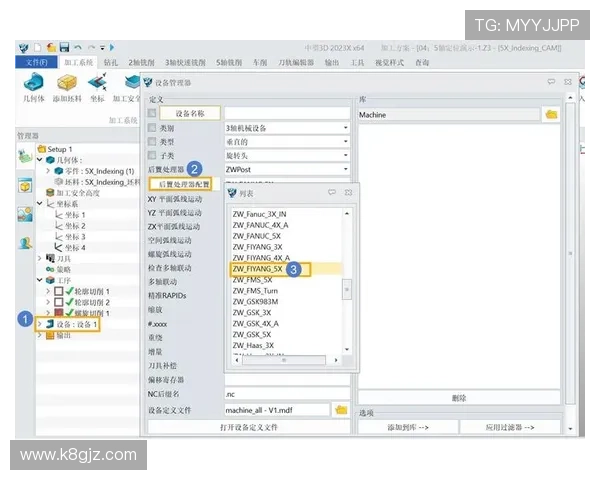Switch to the 钻孔 ribbon tab
The image size is (600, 480).
(x=110, y=62)
